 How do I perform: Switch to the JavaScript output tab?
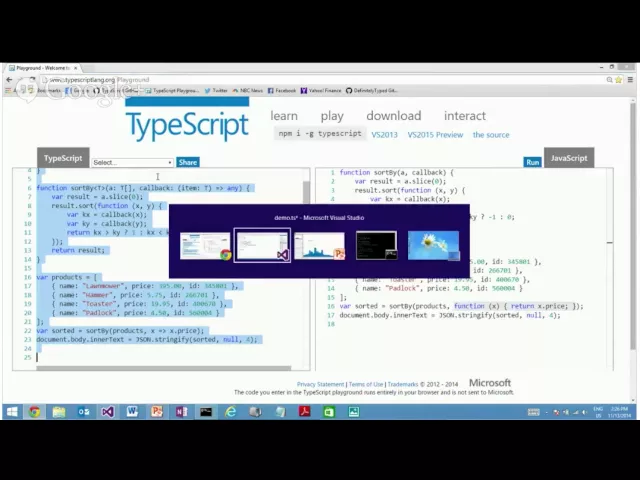pos(569,158)
